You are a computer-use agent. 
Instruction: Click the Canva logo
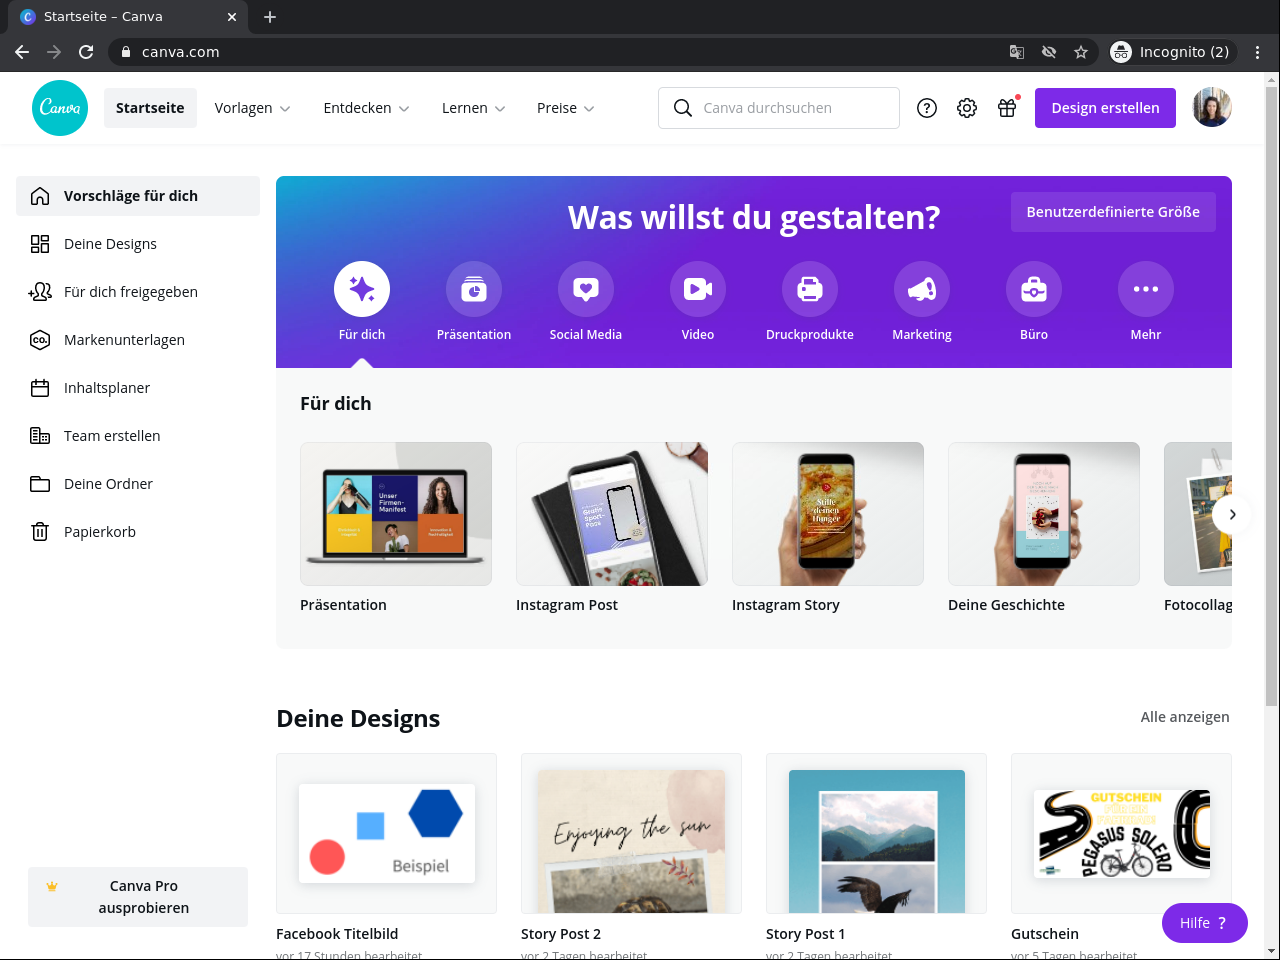(60, 108)
